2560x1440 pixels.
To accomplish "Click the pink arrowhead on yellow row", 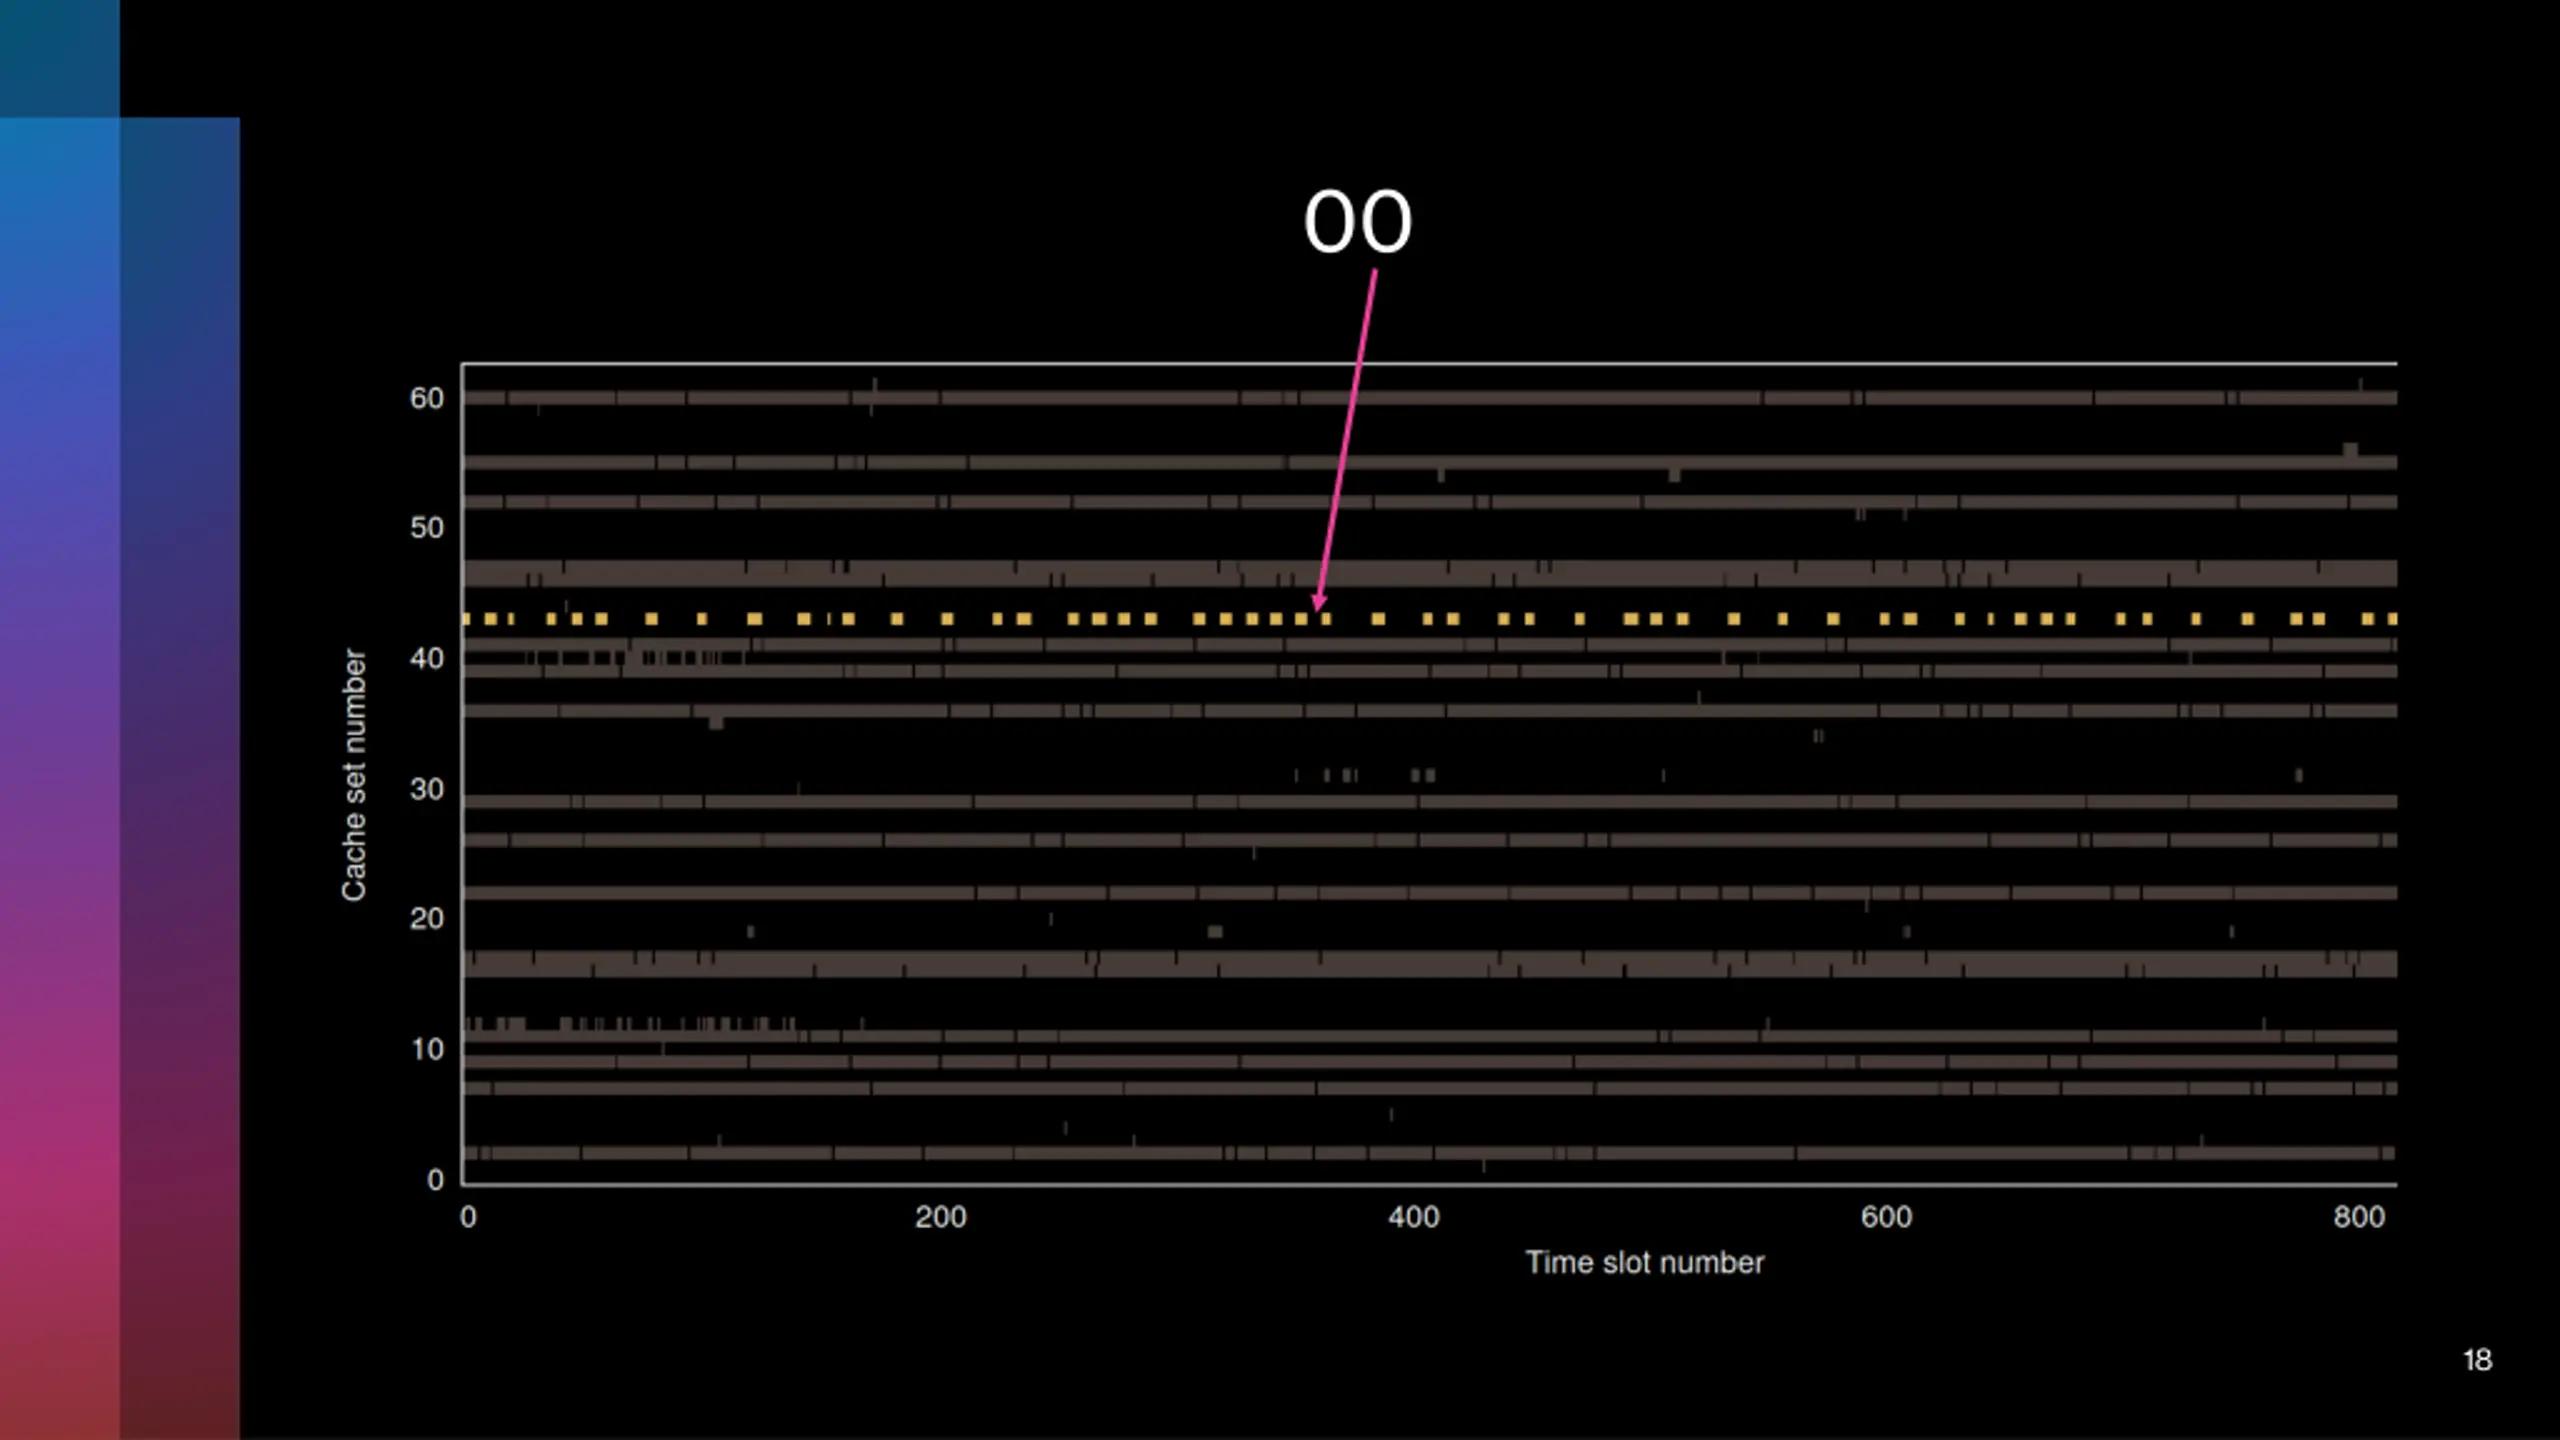I will (x=1319, y=601).
